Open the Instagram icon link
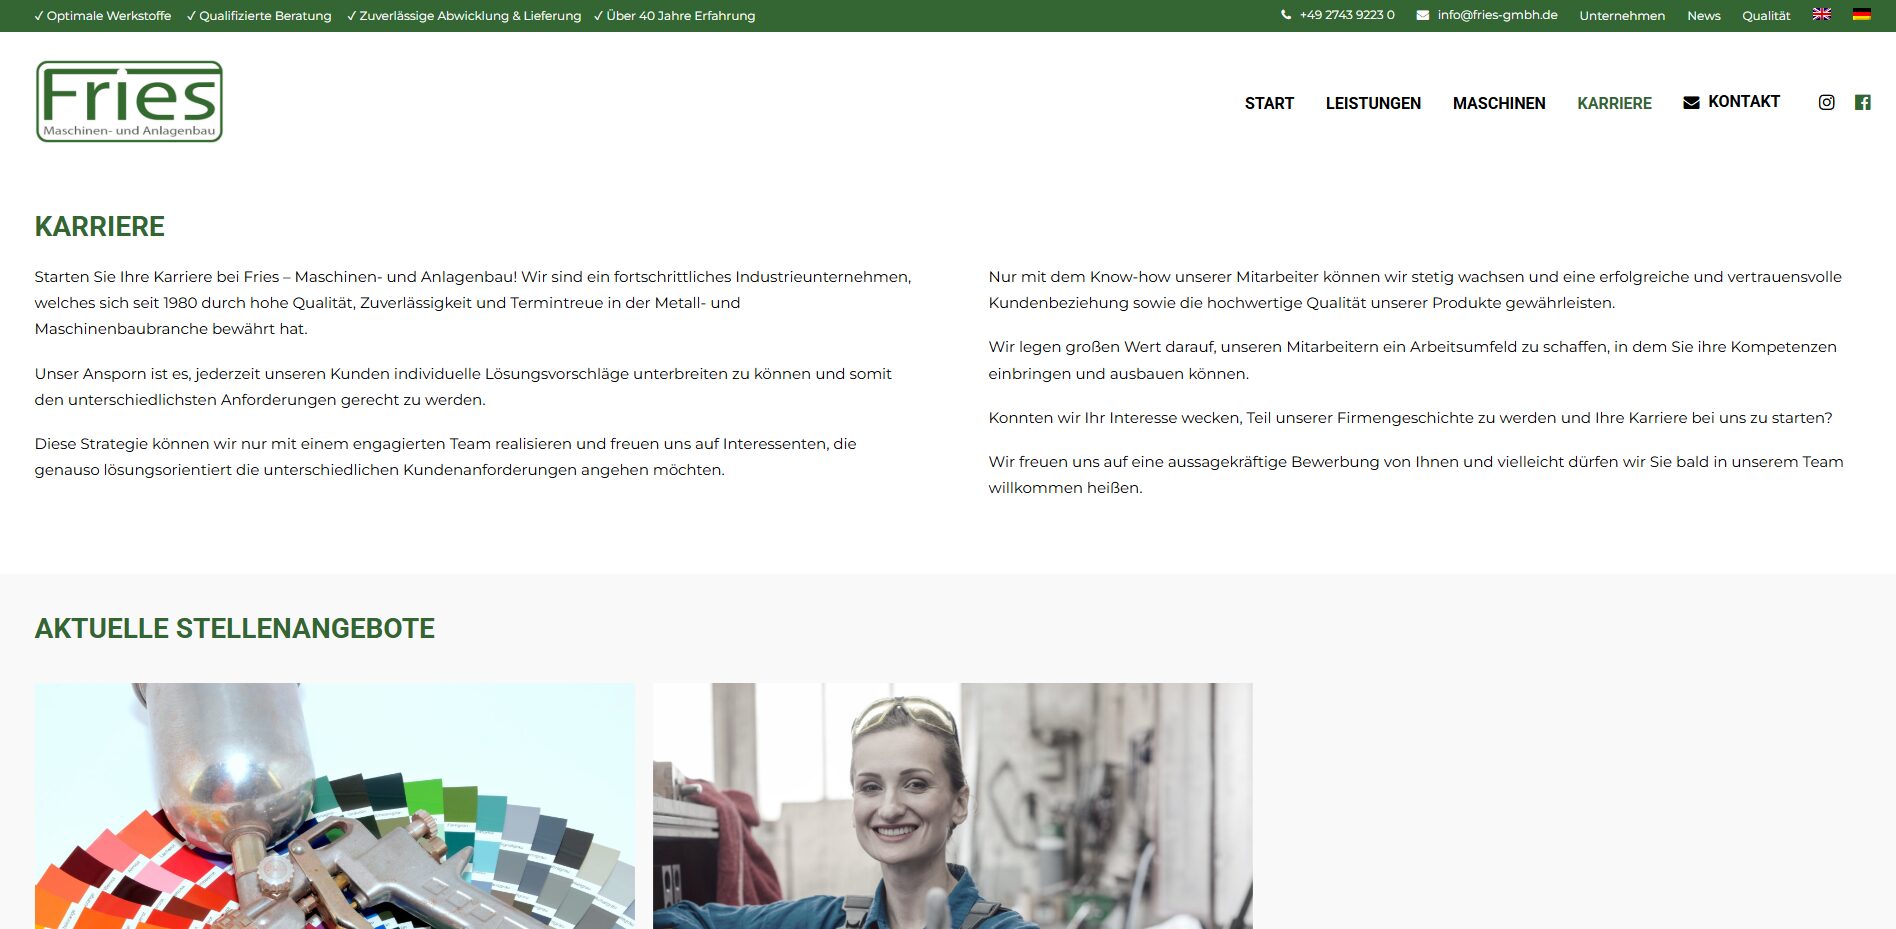Screen dimensions: 1896x929 (x=1826, y=102)
